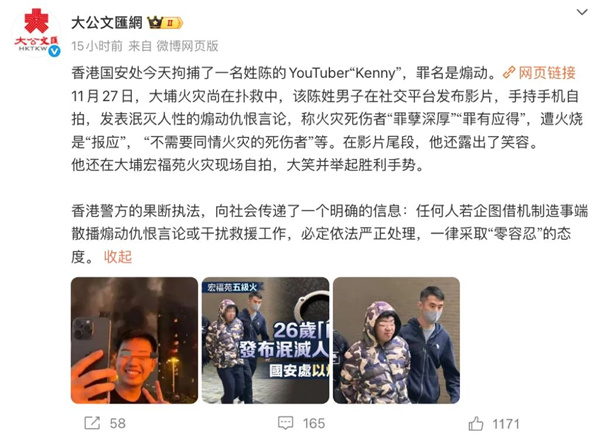Click the comment bubble icon
Viewport: 600px width, 441px height.
[285, 423]
